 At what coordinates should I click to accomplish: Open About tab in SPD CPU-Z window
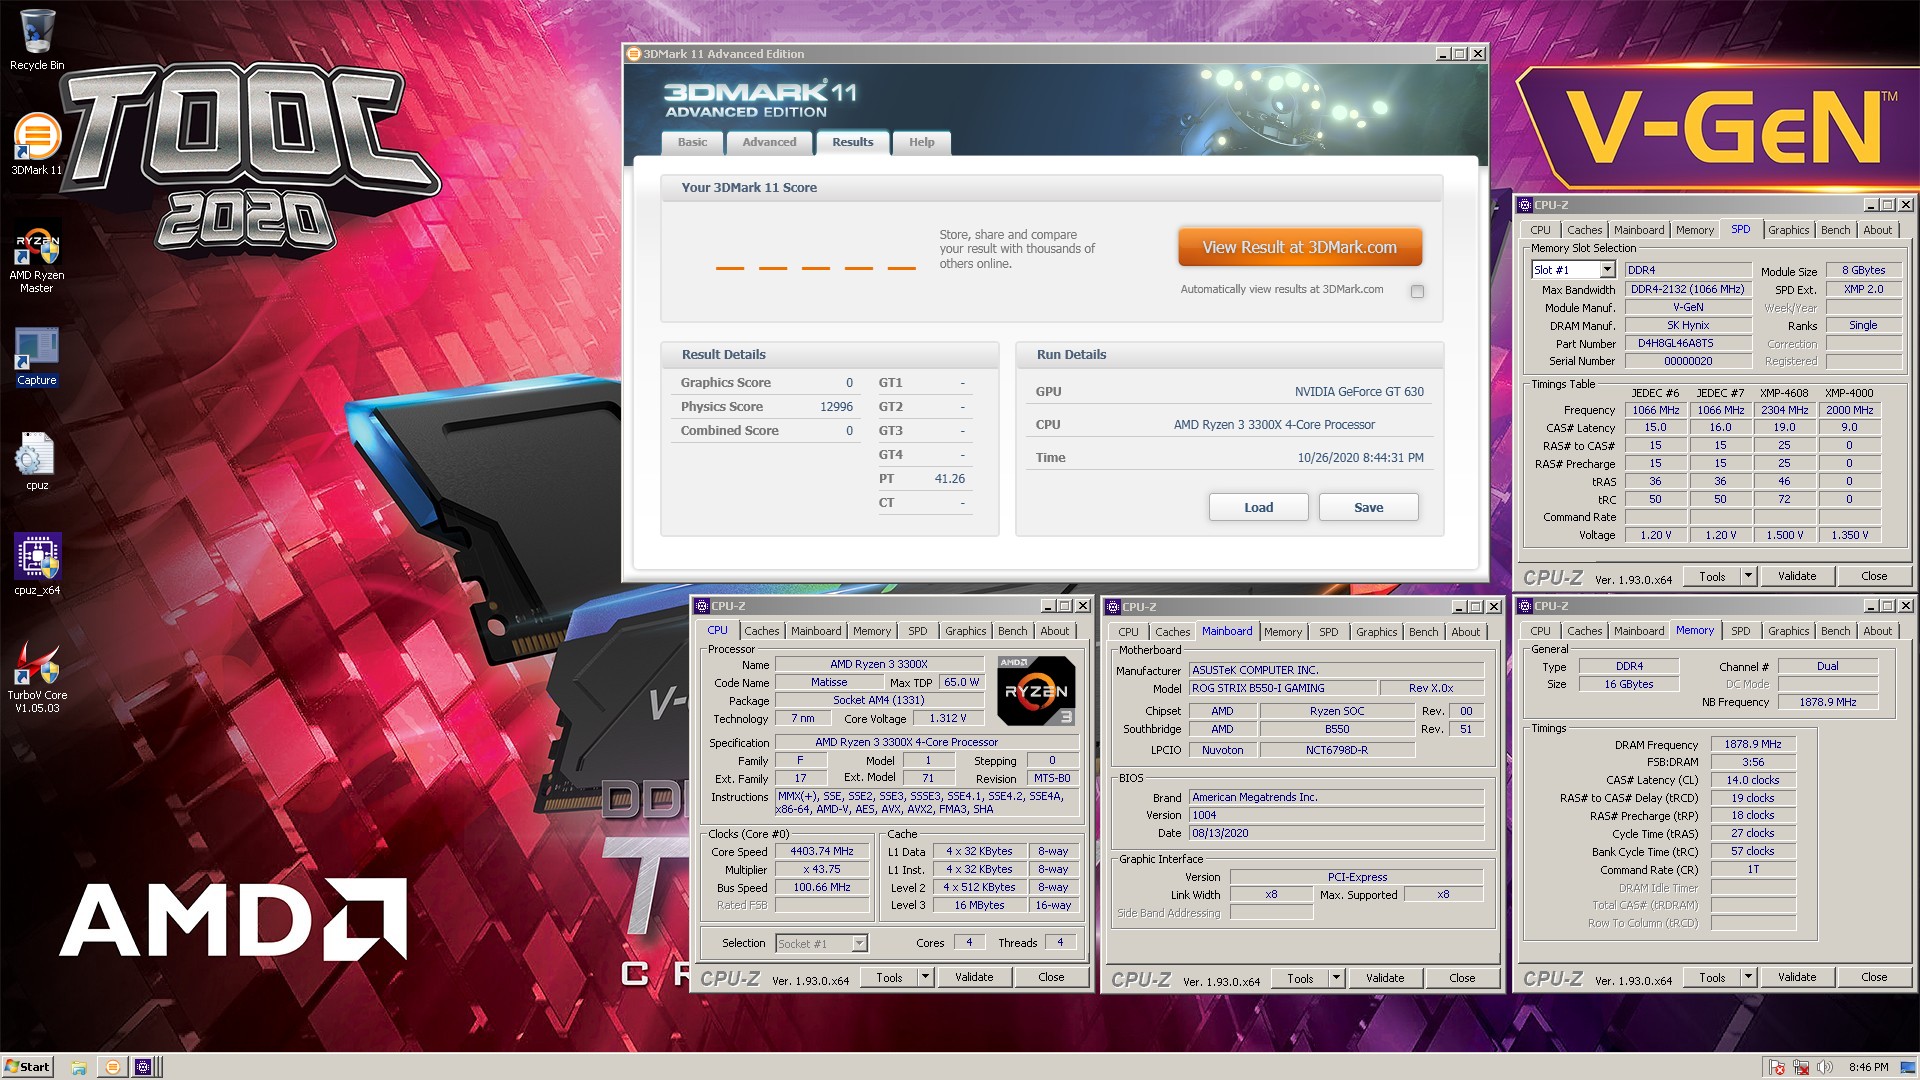tap(1877, 230)
